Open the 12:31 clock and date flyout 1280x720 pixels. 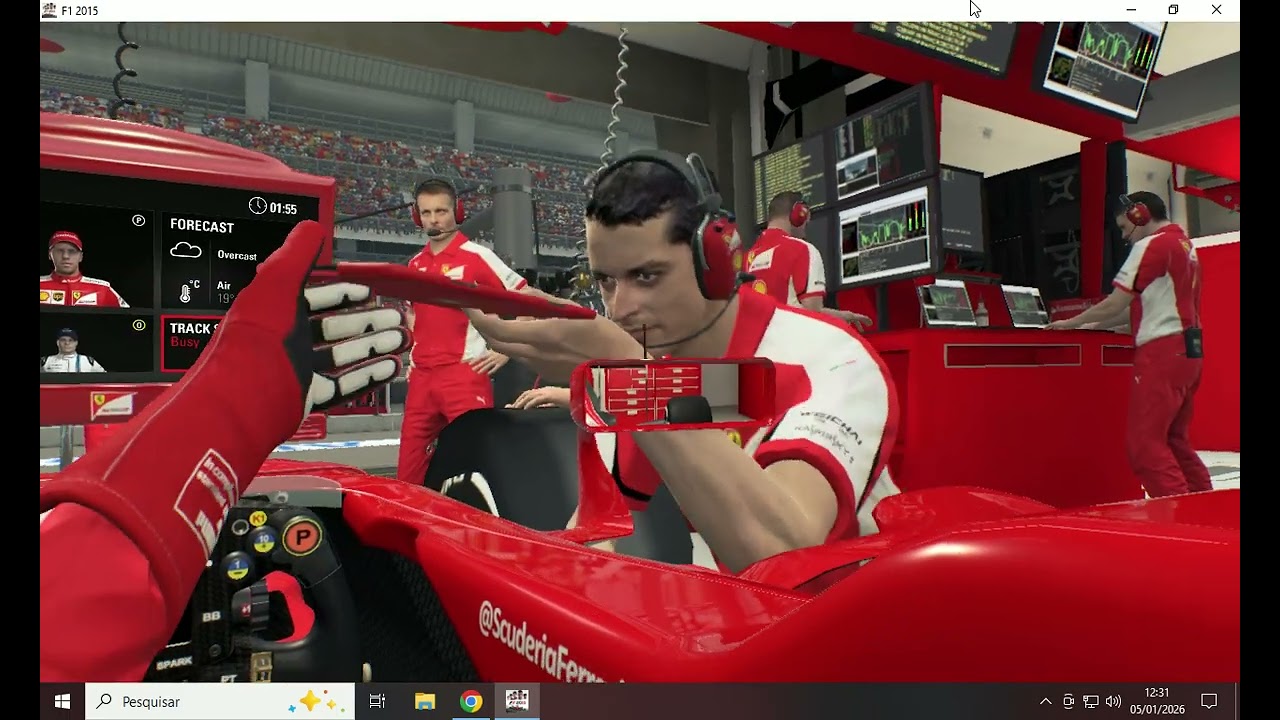(x=1157, y=702)
